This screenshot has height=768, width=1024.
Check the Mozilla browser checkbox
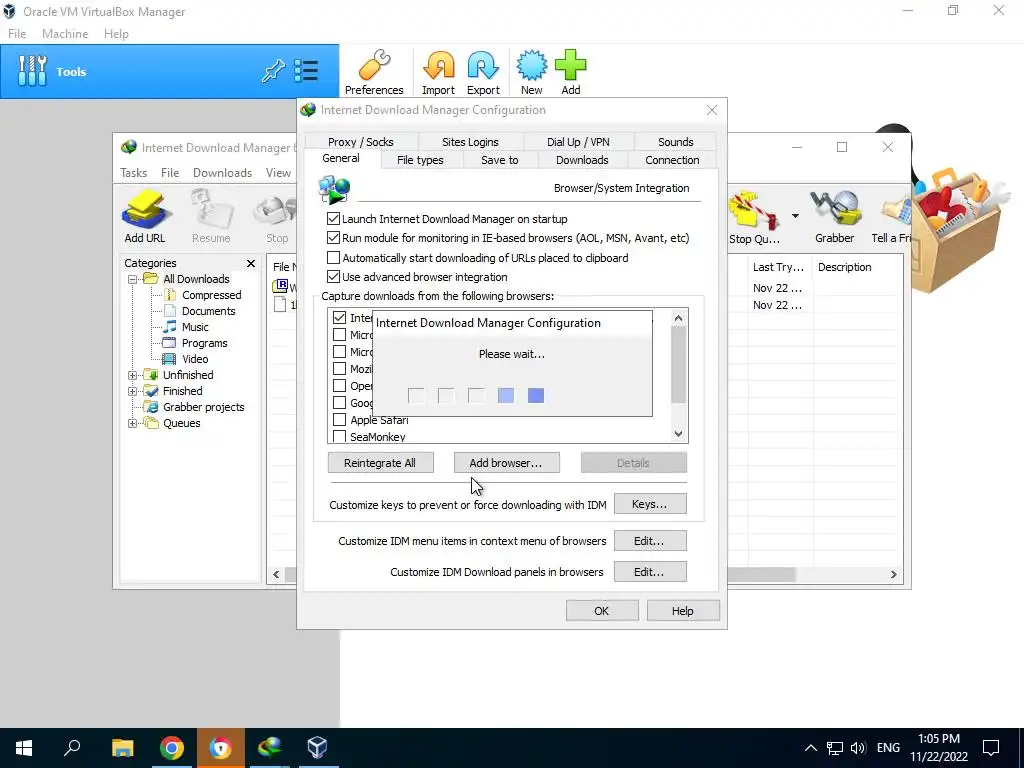click(339, 368)
